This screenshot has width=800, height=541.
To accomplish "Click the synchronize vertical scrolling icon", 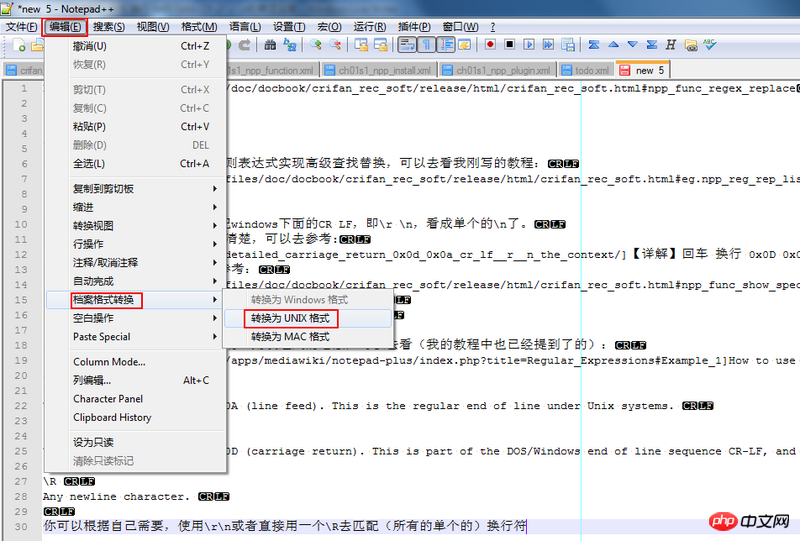I will [x=361, y=45].
